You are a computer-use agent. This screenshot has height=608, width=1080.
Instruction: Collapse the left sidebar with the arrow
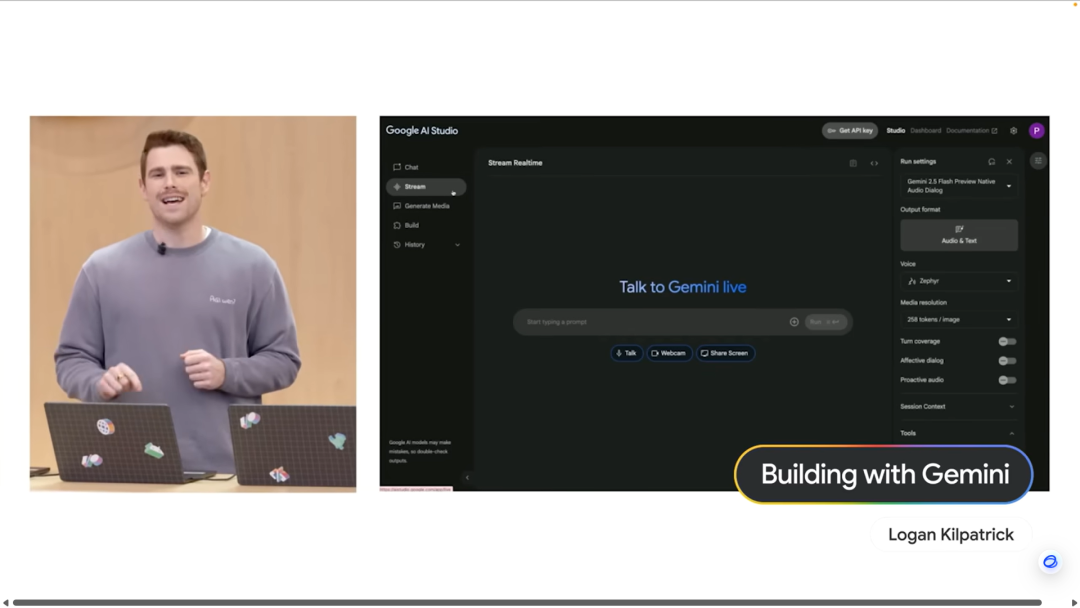point(467,477)
